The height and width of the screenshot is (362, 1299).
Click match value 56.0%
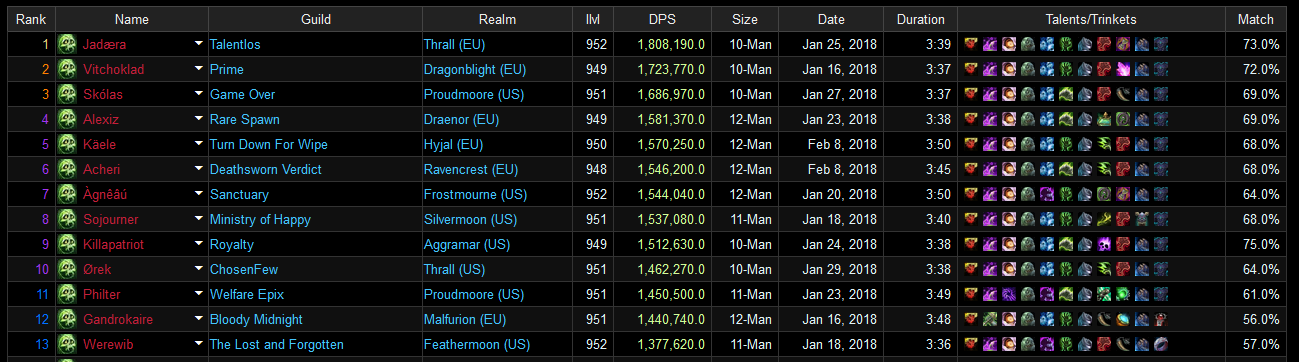[1260, 319]
